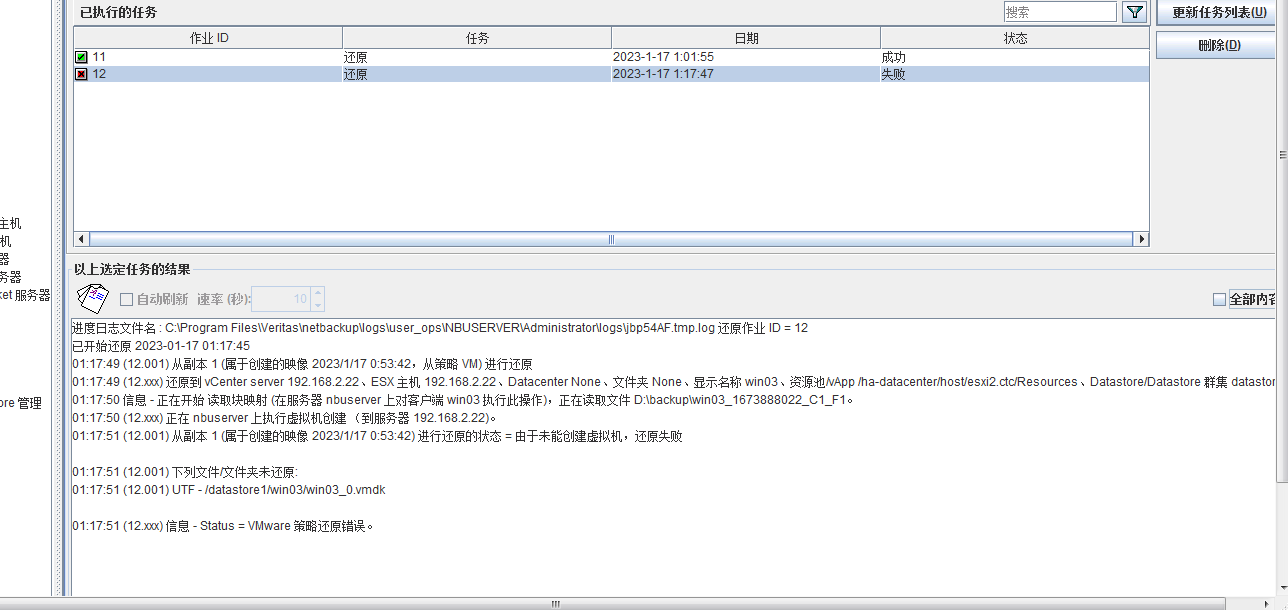Click the task table horizontal scrollbar thumb
Screen dimensions: 1288x610
pos(611,240)
